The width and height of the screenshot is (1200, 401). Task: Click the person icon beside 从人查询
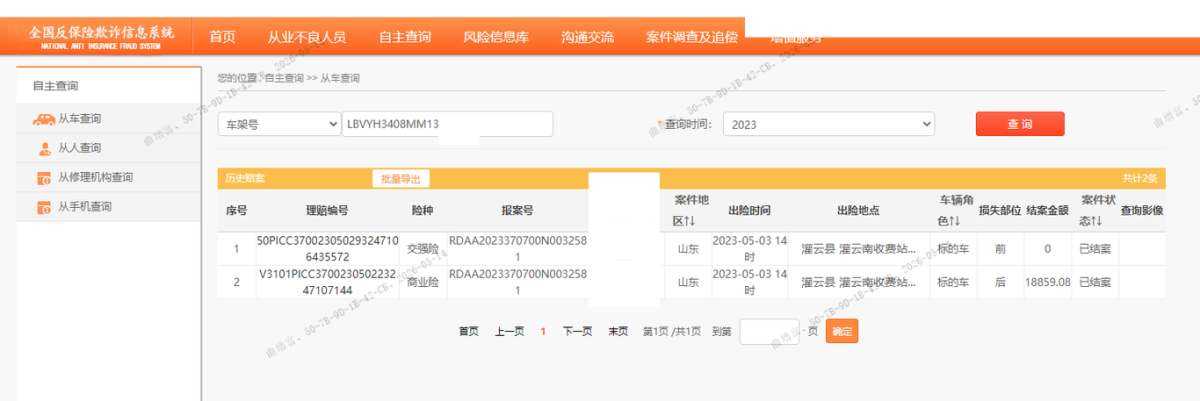tap(45, 148)
